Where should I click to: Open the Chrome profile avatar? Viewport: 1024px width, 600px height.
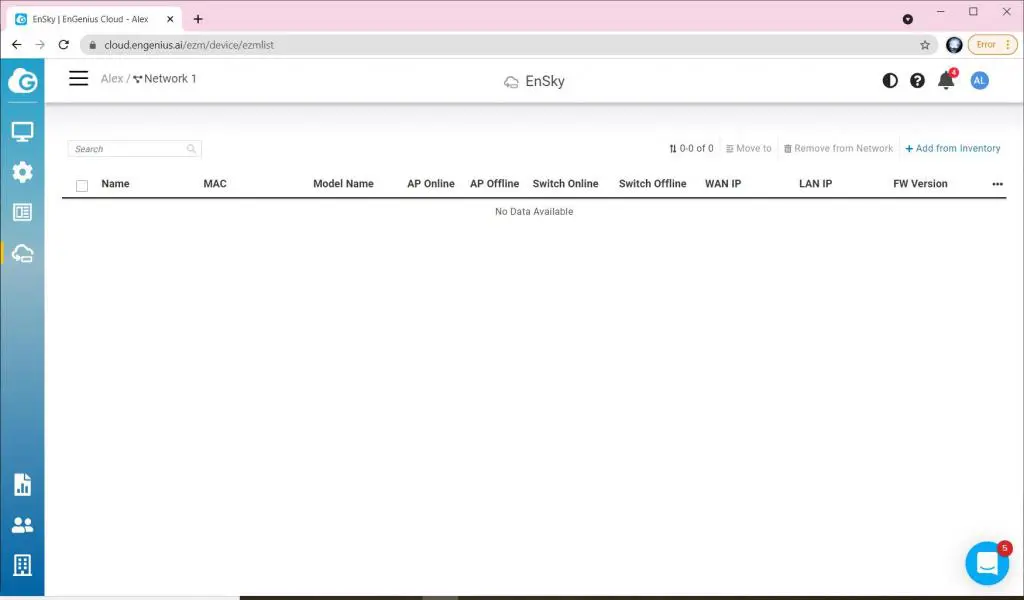tap(954, 45)
